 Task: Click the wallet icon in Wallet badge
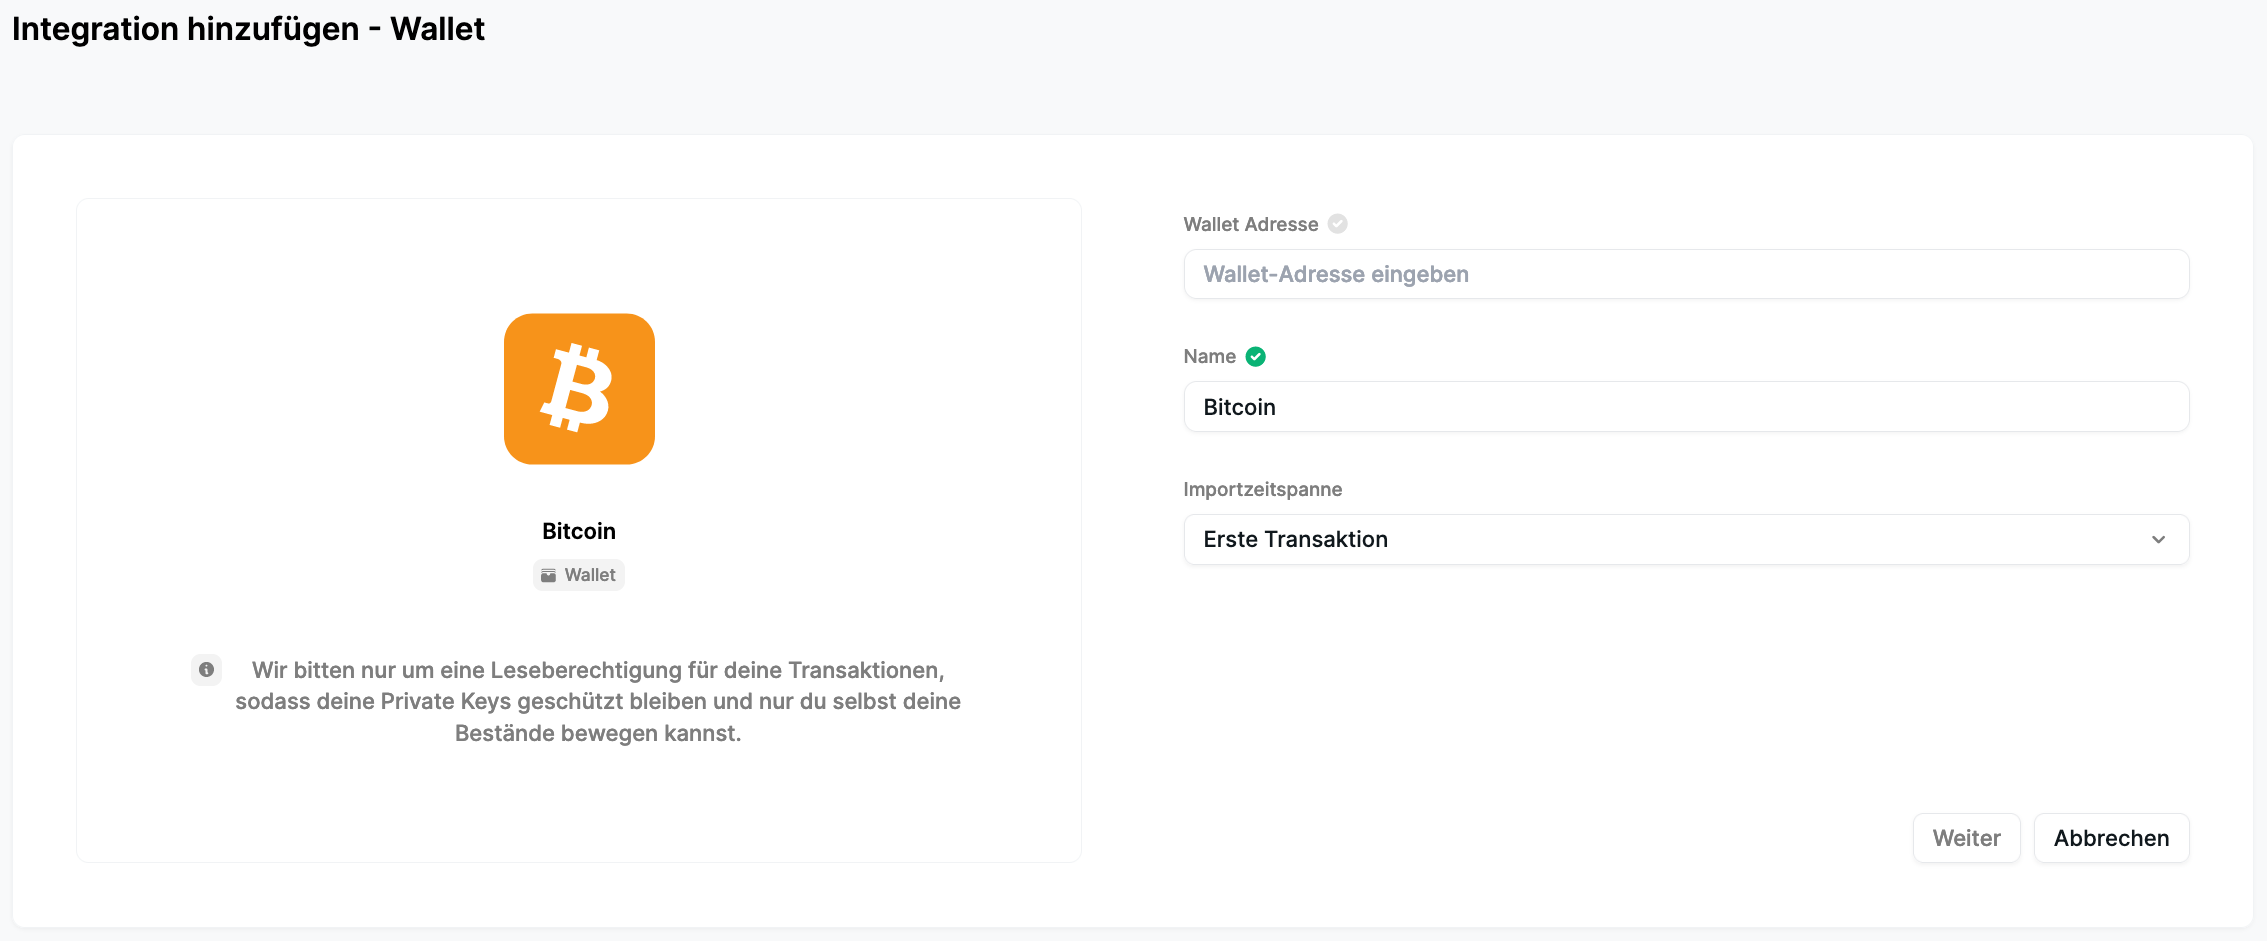click(x=548, y=575)
